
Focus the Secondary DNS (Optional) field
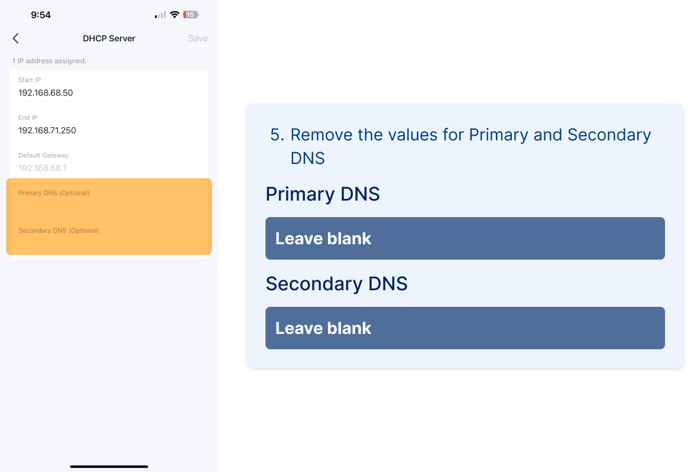[108, 234]
